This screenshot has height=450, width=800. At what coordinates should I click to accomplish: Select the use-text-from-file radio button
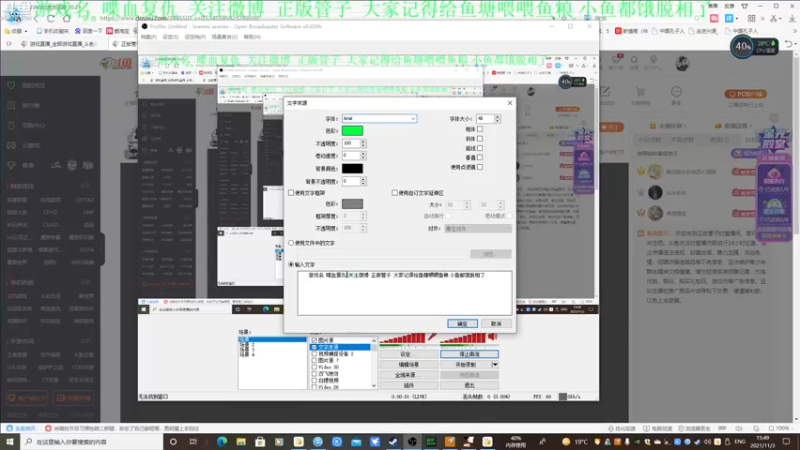(x=291, y=243)
